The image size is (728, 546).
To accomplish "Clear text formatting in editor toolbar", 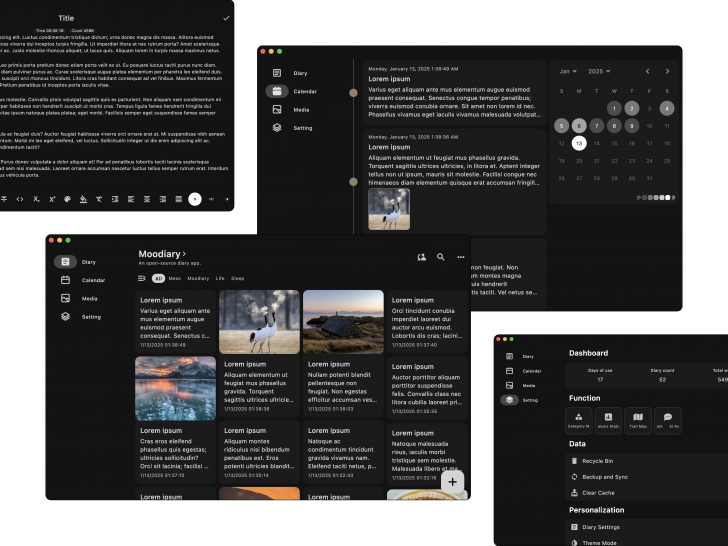I will pos(99,199).
